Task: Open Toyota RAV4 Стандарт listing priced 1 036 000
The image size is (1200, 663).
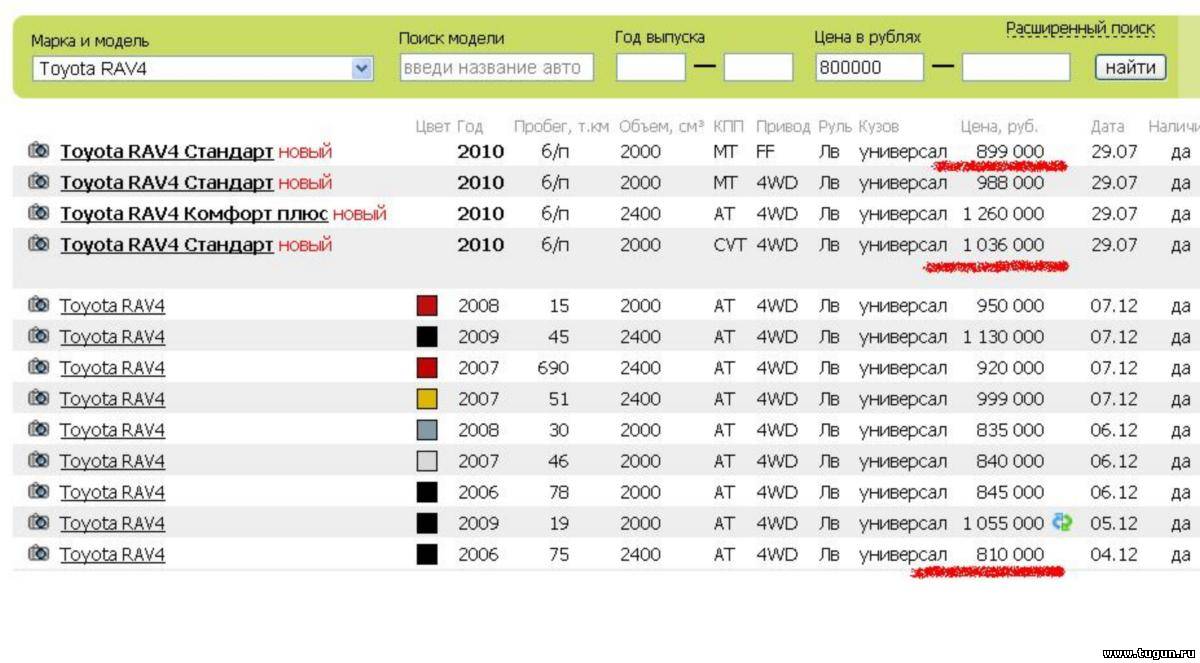Action: (x=166, y=245)
